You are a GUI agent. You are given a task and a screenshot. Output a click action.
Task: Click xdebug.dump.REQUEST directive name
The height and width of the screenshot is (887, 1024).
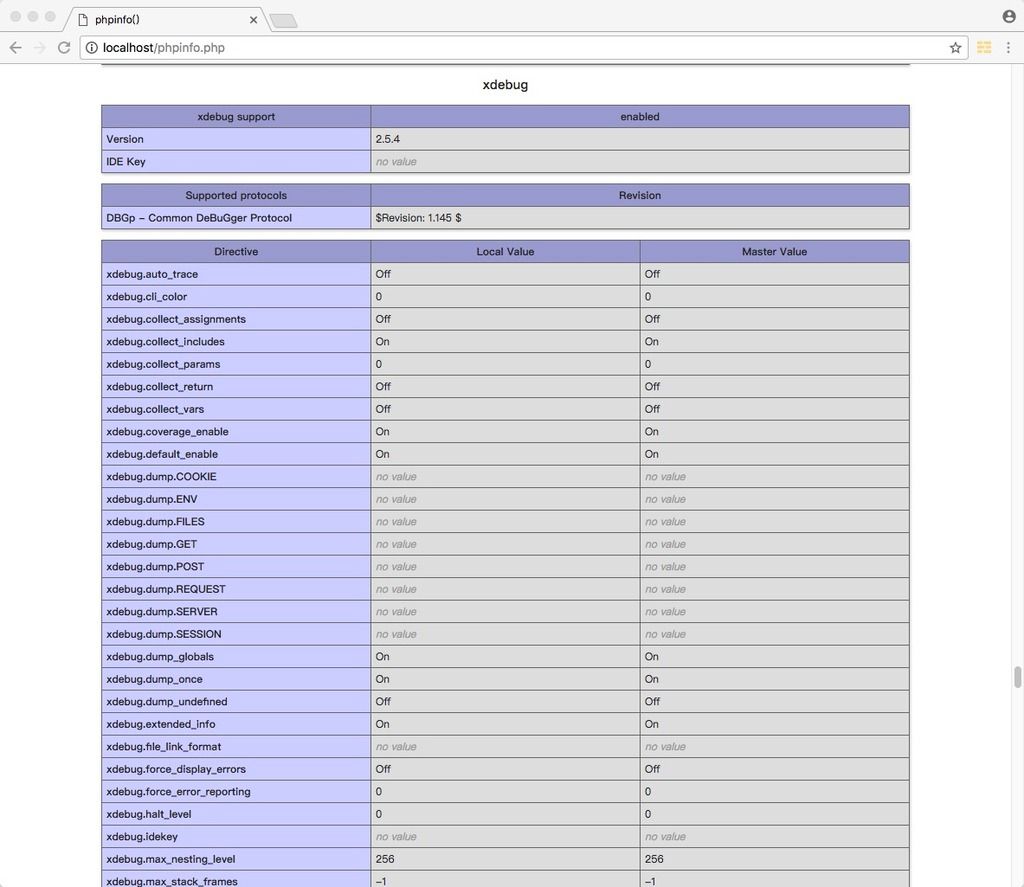click(x=166, y=589)
